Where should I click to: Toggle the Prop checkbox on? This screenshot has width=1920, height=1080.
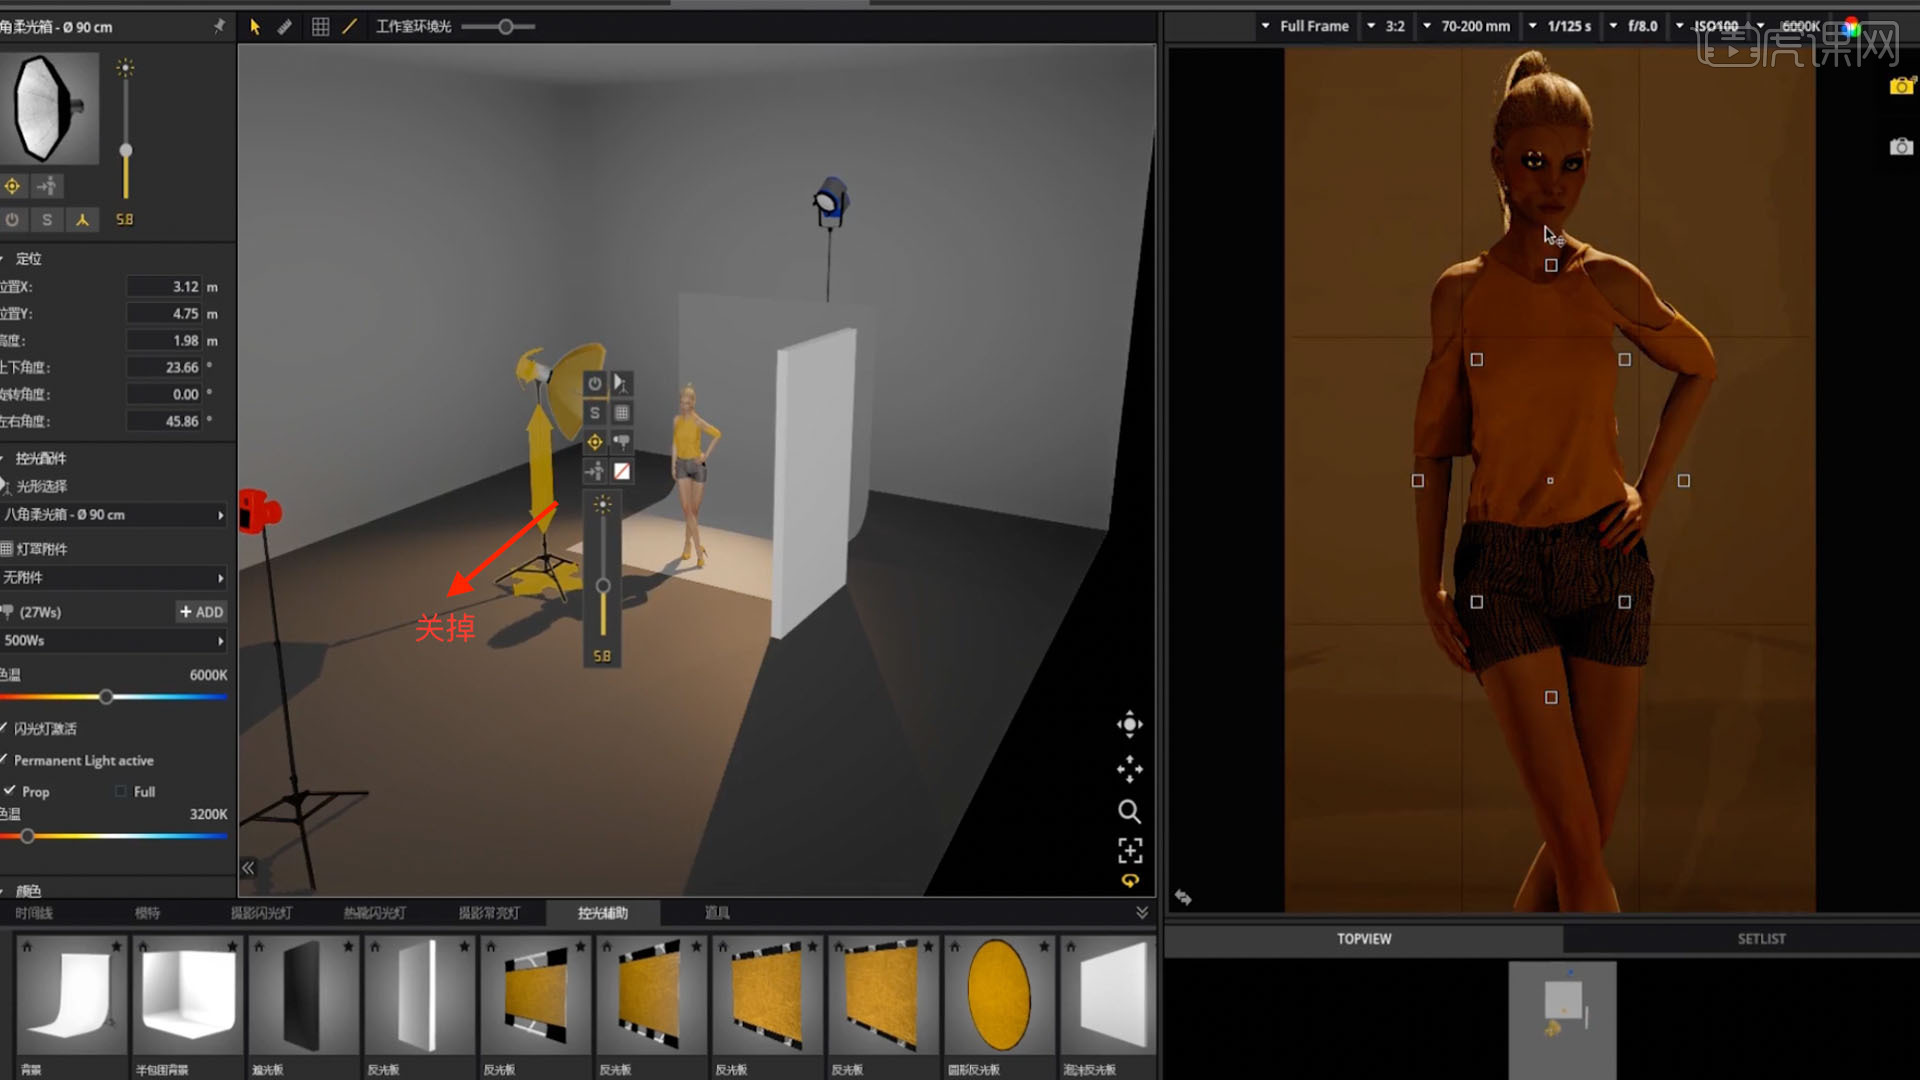12,790
